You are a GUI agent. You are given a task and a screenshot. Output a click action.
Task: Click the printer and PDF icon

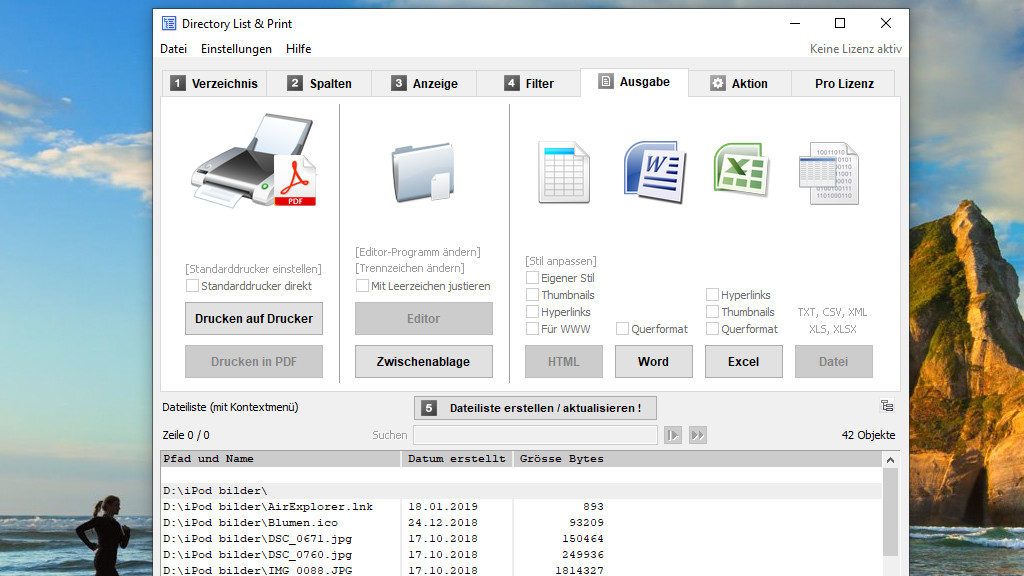coord(254,161)
